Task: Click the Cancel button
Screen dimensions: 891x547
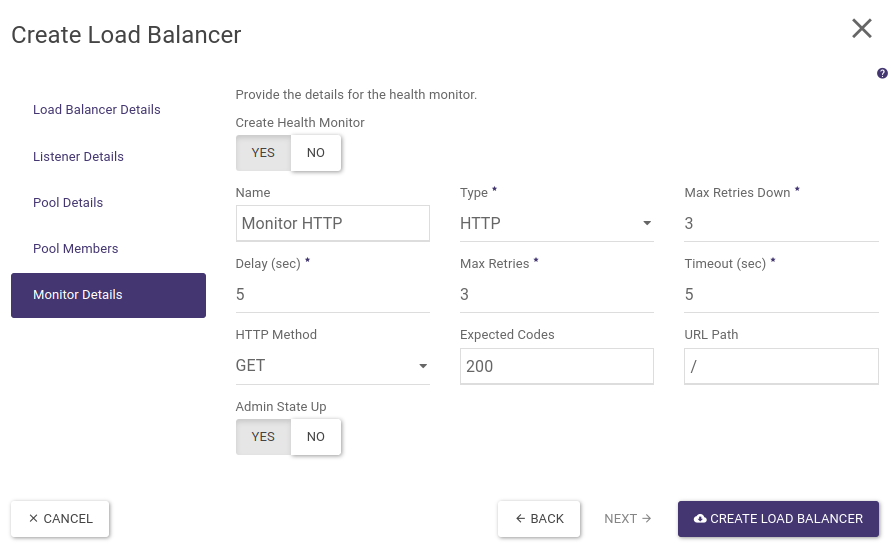Action: 60,519
